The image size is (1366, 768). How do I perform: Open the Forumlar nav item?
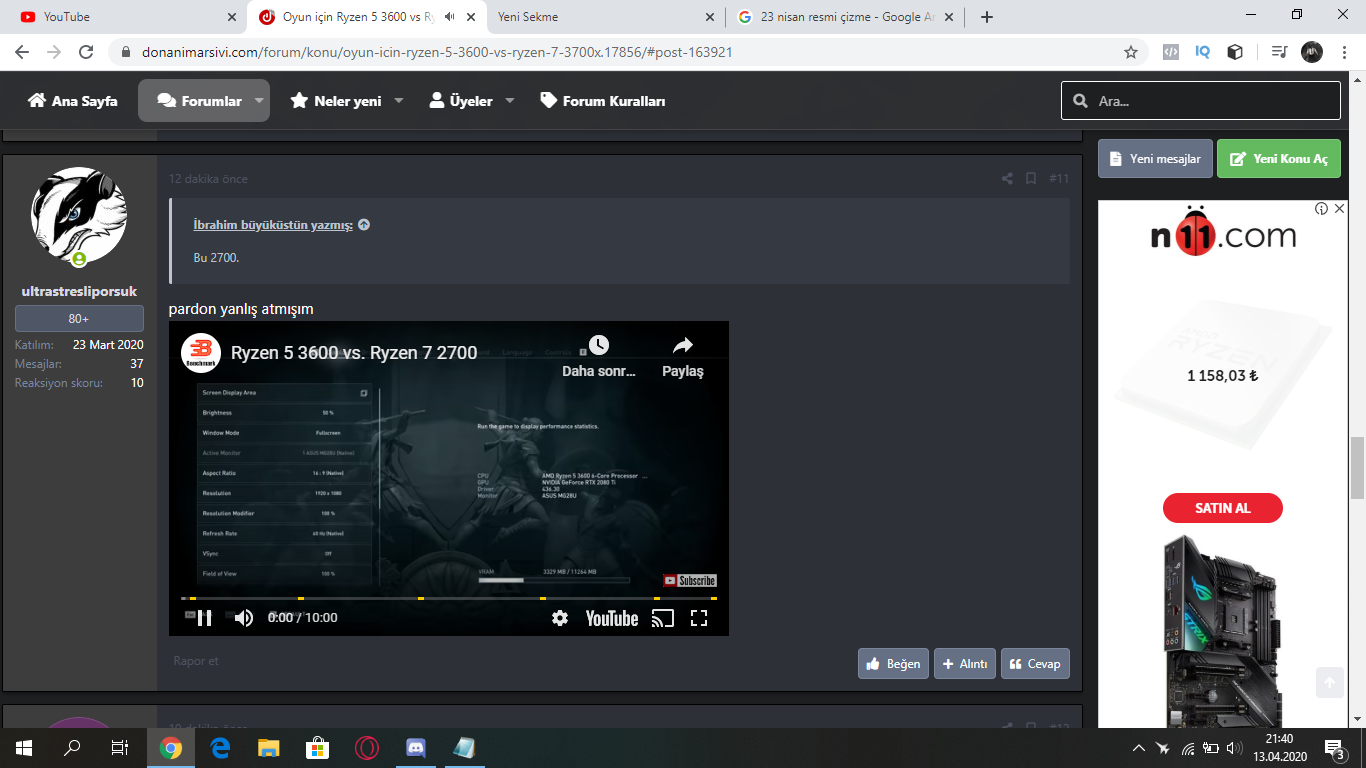coord(200,101)
